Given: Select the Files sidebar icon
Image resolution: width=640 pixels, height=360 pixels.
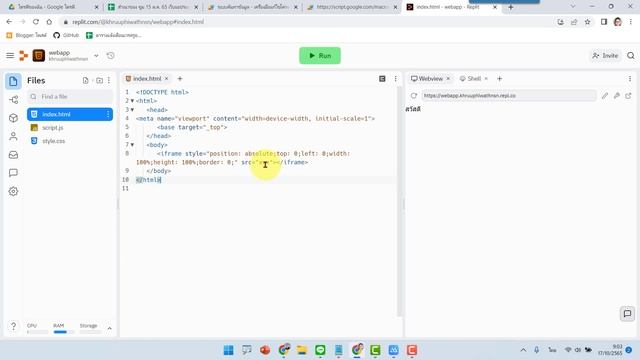Looking at the screenshot, I should click(x=13, y=81).
